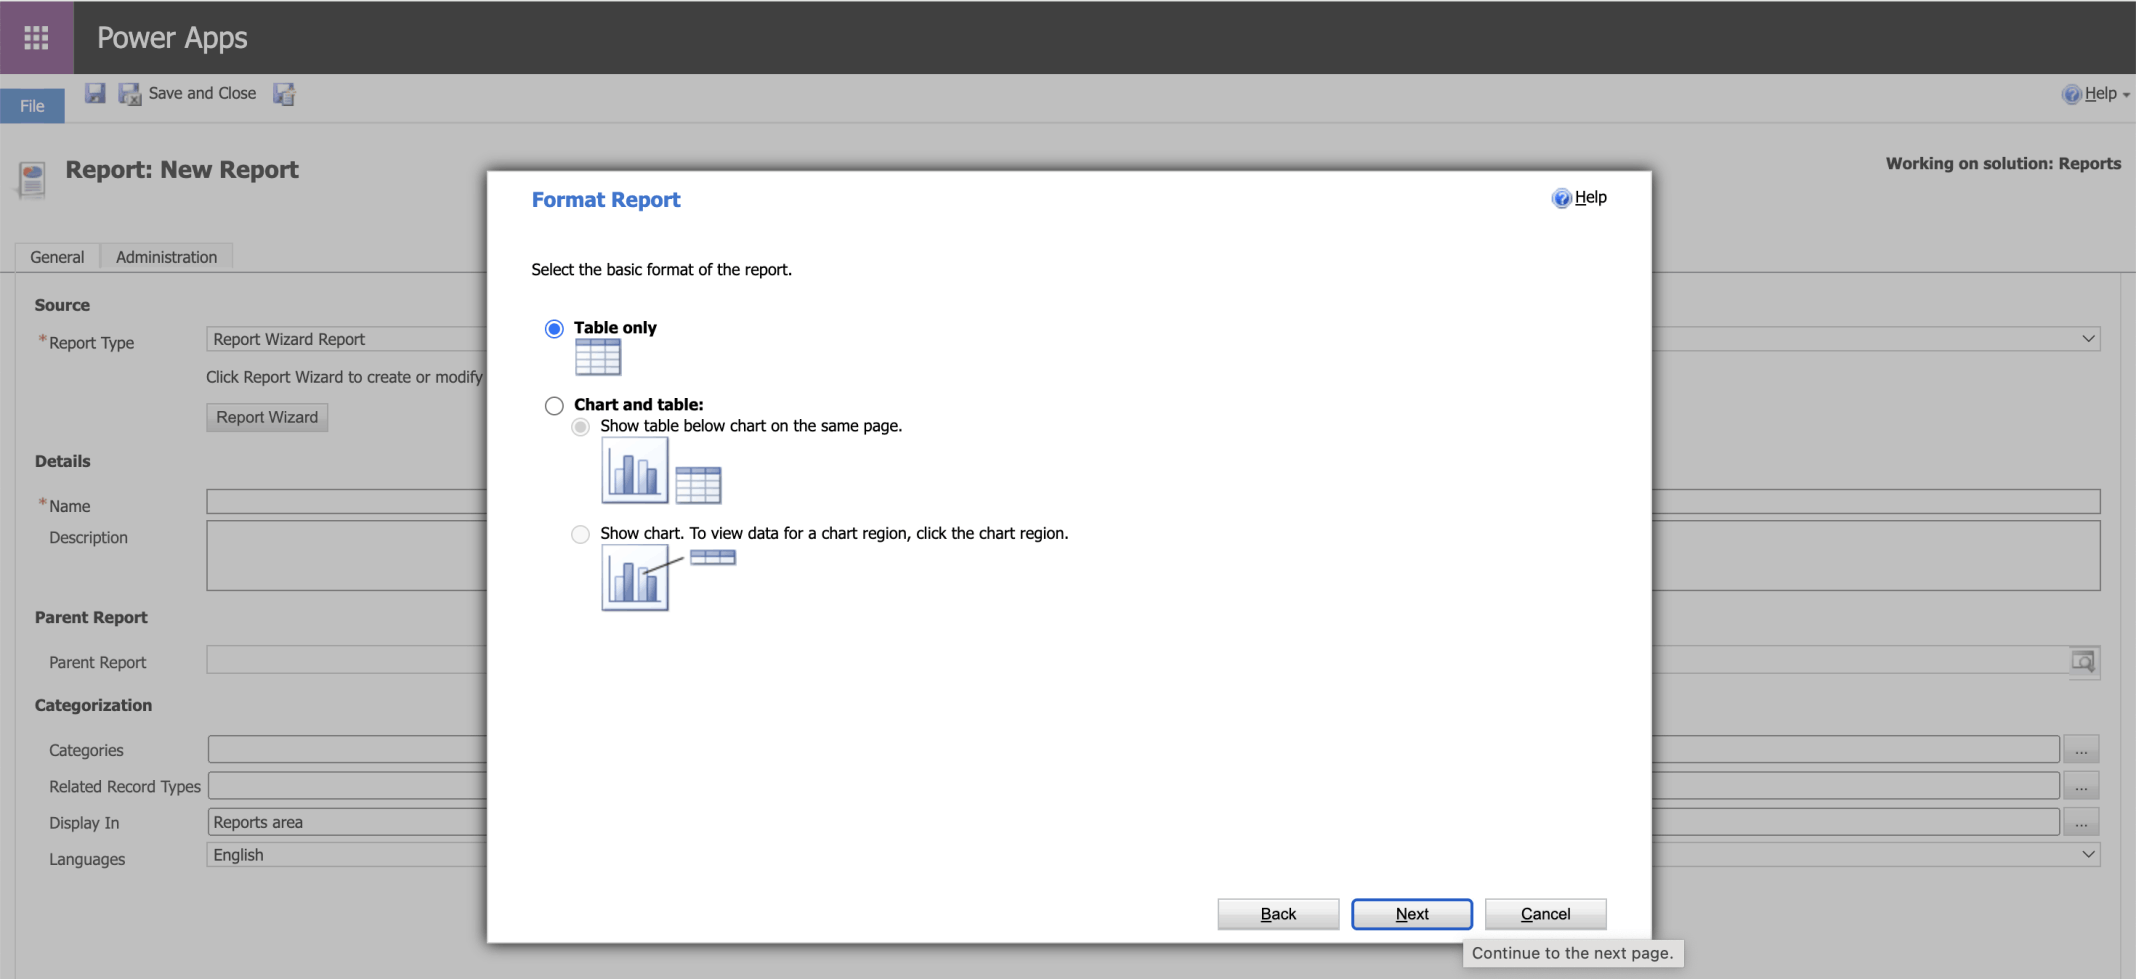2136x979 pixels.
Task: Expand the Languages dropdown arrow
Action: click(2088, 855)
